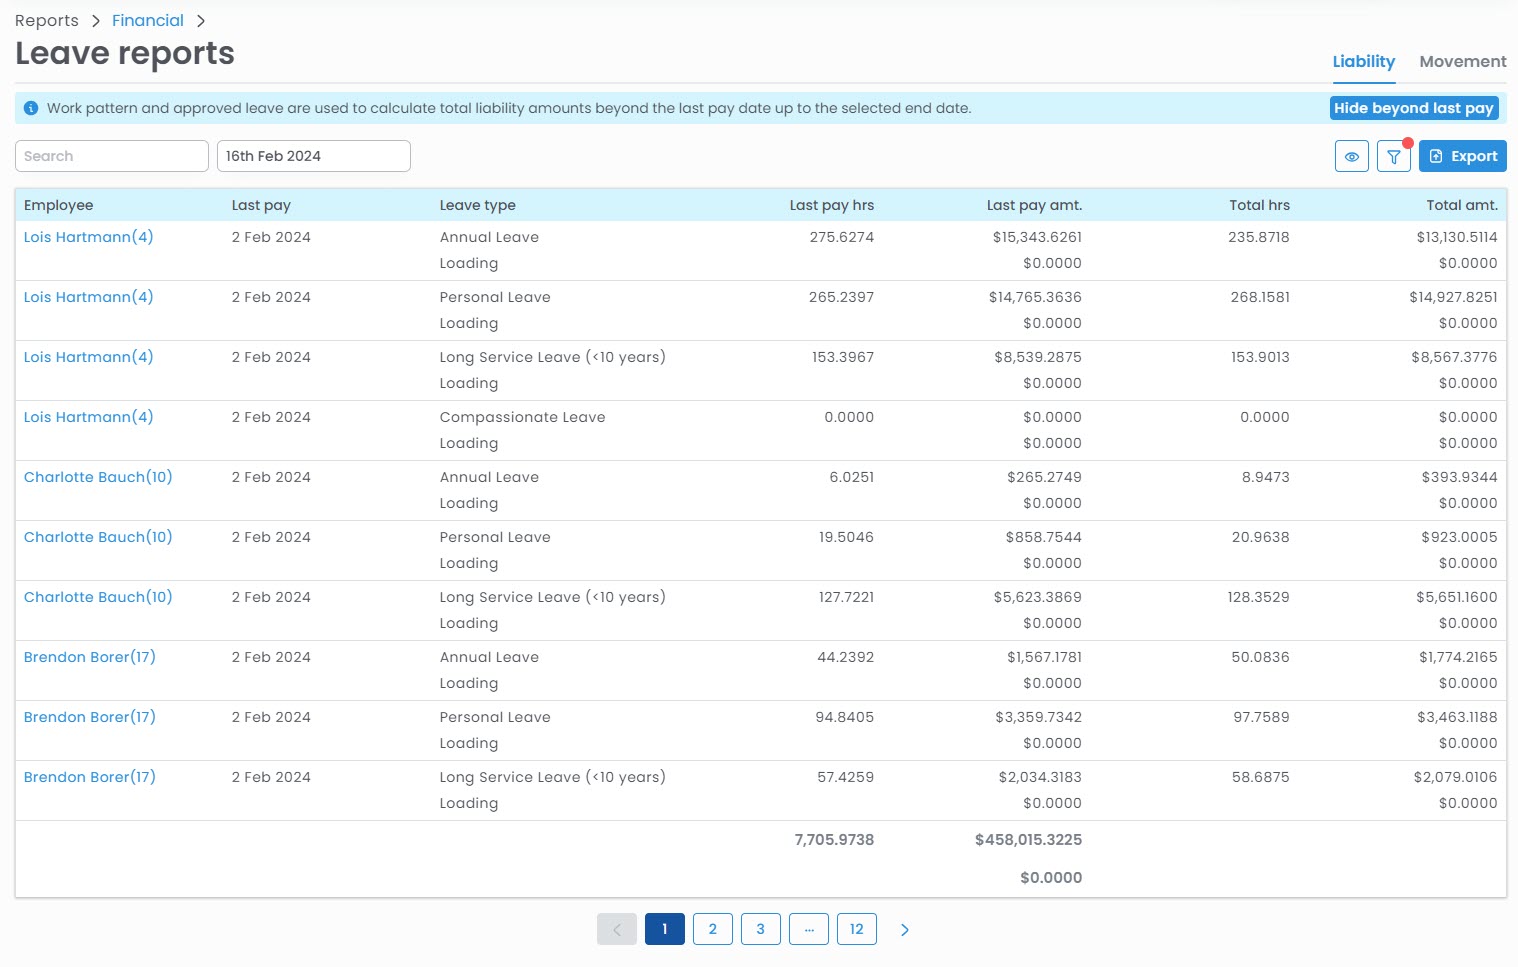Screen dimensions: 1518x967
Task: Click the previous page arrow
Action: tap(617, 929)
